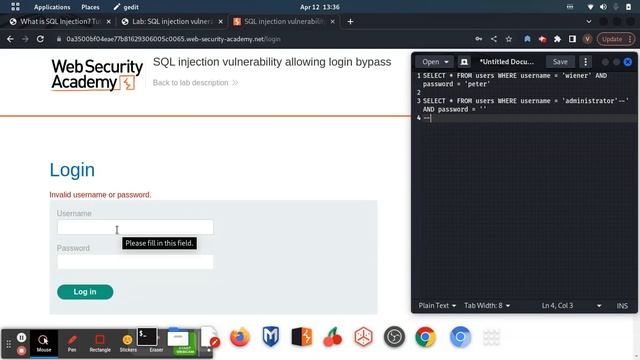The height and width of the screenshot is (360, 640).
Task: Open the volume speaker icon
Action: 603,7
